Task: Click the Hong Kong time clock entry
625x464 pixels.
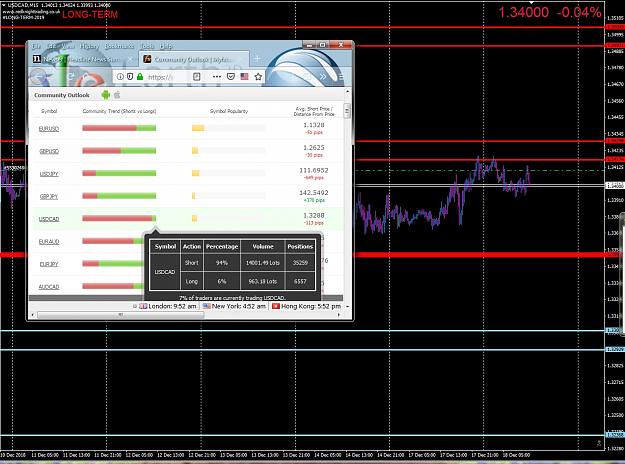Action: coord(307,306)
